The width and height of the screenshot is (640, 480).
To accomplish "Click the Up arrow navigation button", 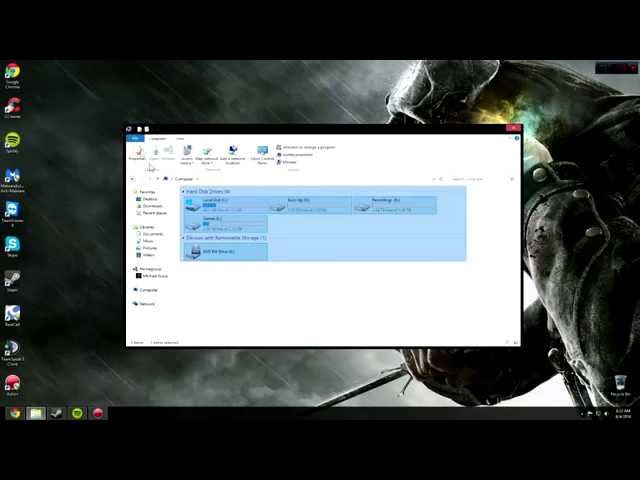I will pos(158,179).
